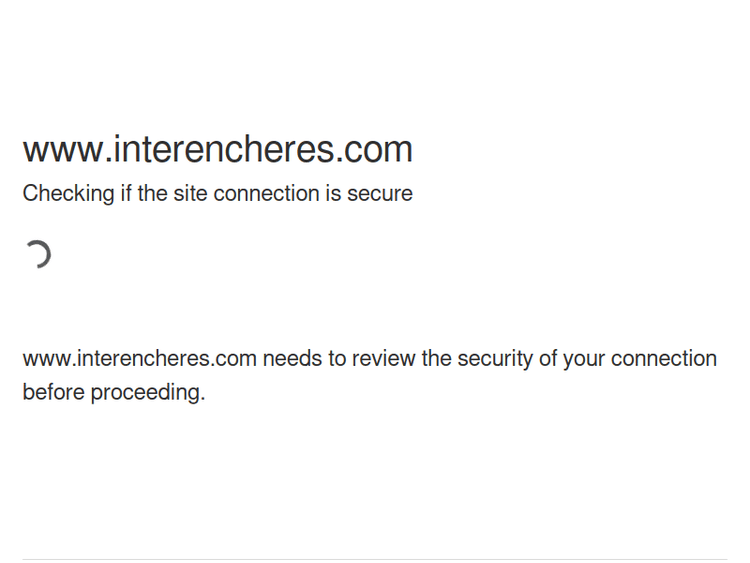
Task: Click the word "Checking" in the subtitle
Action: [x=68, y=194]
